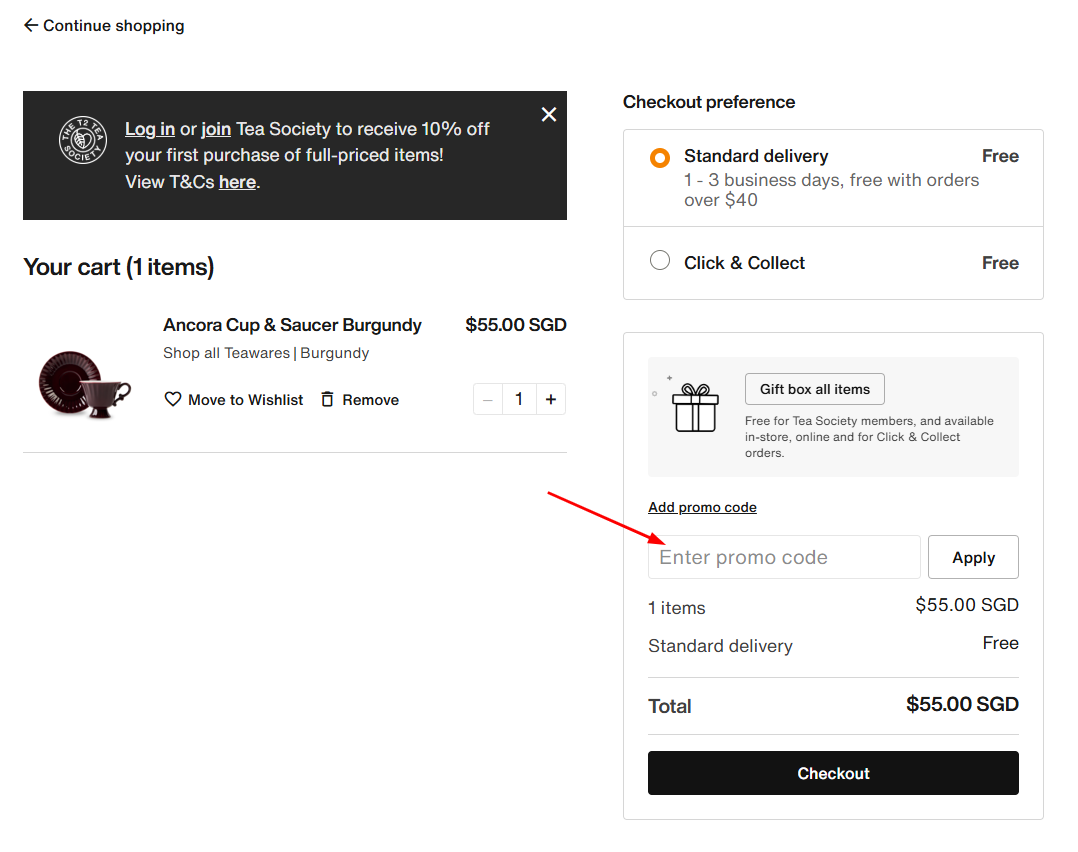Collapse the Add promo code section

tap(702, 508)
